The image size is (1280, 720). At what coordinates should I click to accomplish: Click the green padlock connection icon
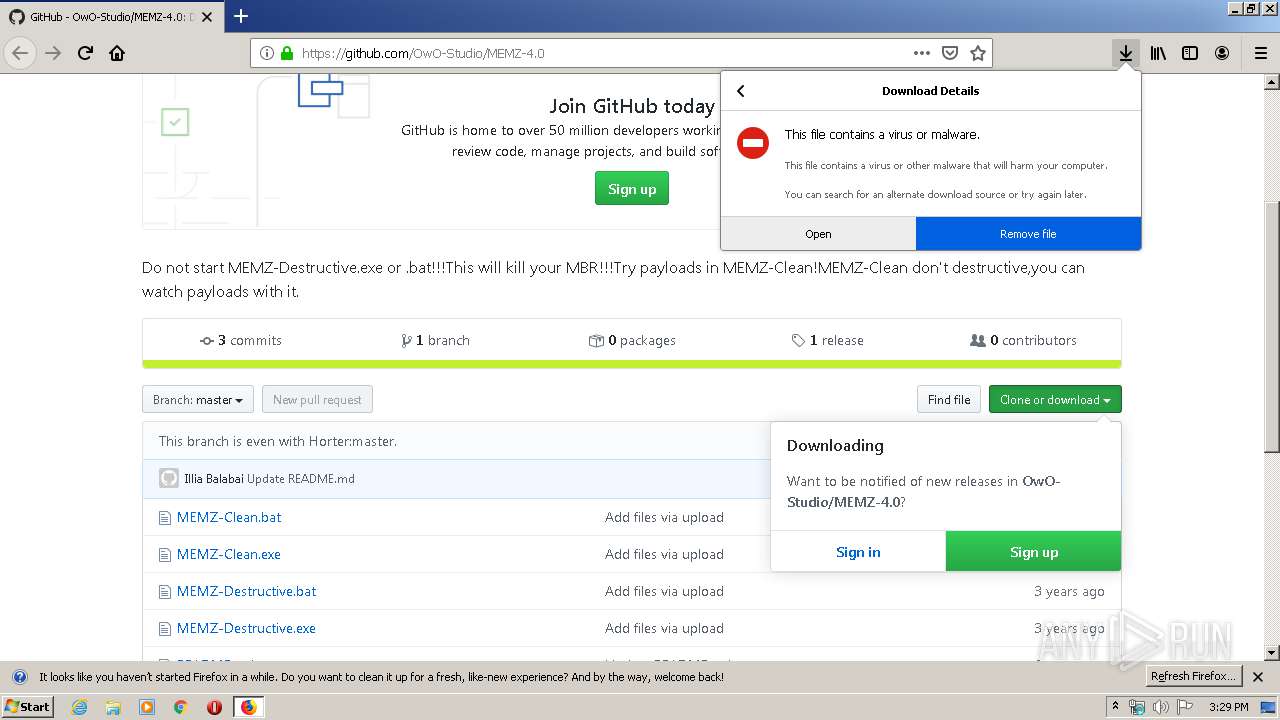pos(287,53)
